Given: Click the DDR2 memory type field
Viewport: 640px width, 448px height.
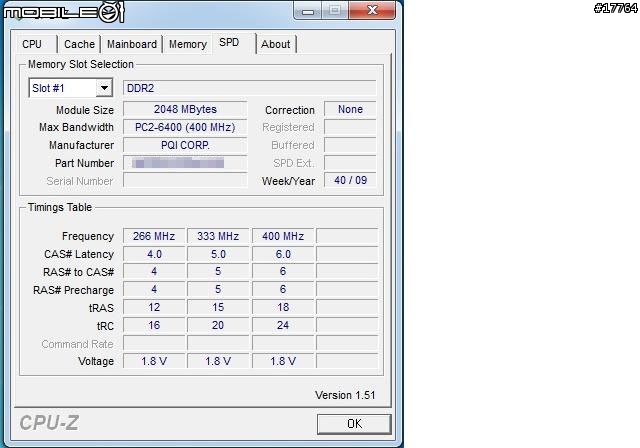Looking at the screenshot, I should [x=250, y=88].
